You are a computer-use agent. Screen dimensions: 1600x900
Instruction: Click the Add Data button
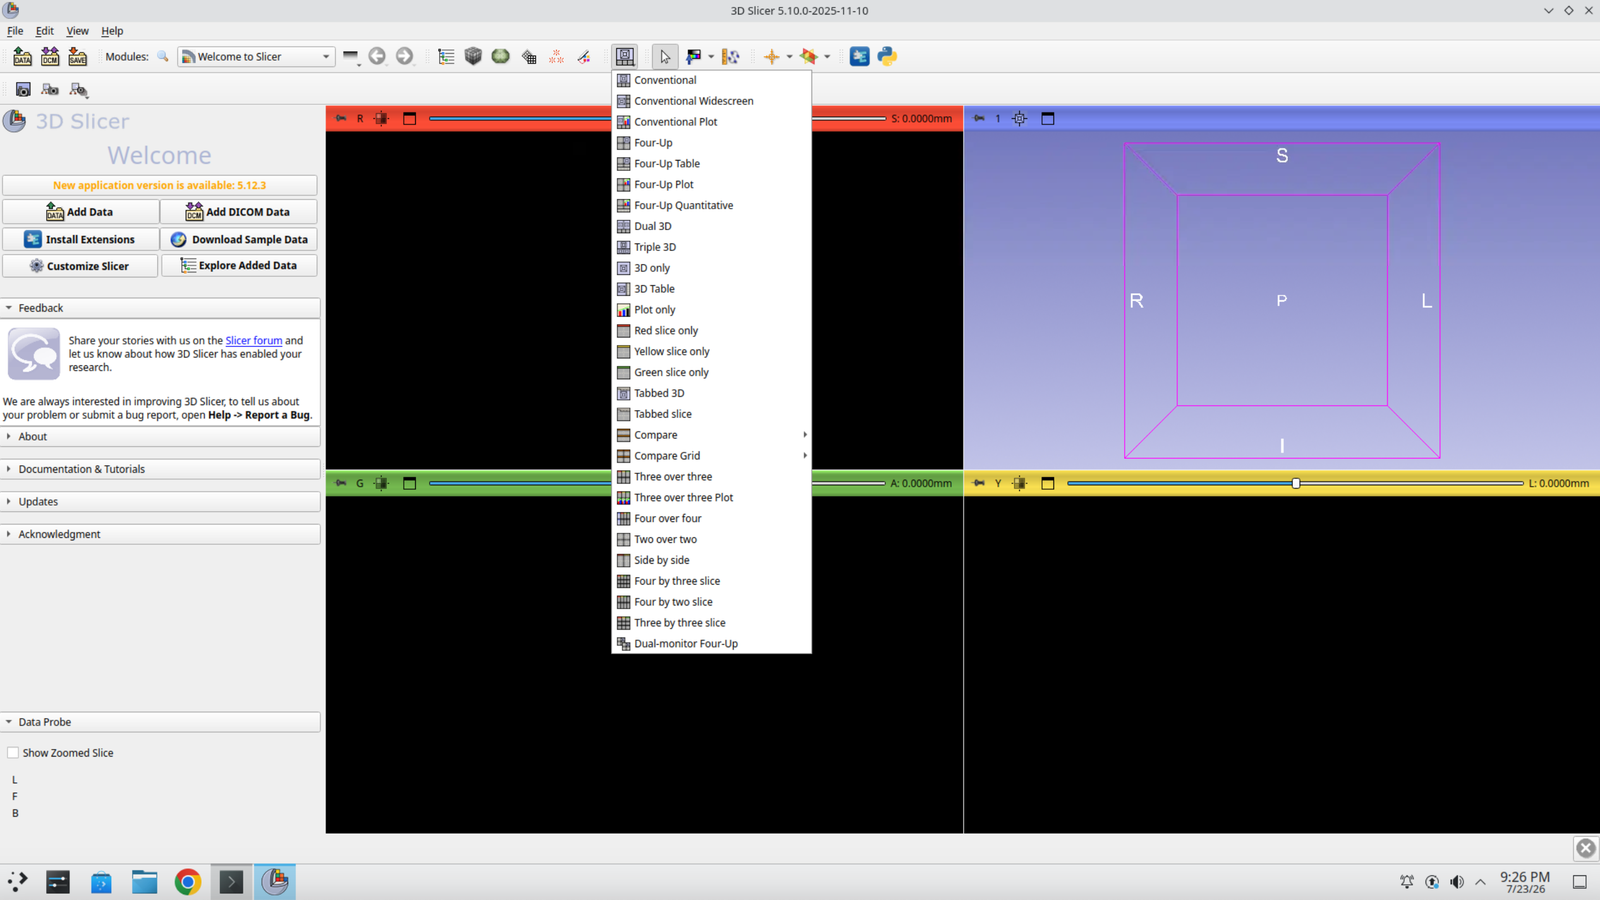tap(80, 212)
